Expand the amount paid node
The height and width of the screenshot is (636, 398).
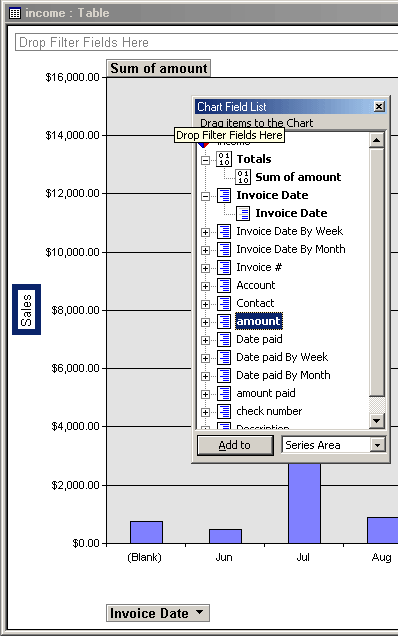pos(205,395)
